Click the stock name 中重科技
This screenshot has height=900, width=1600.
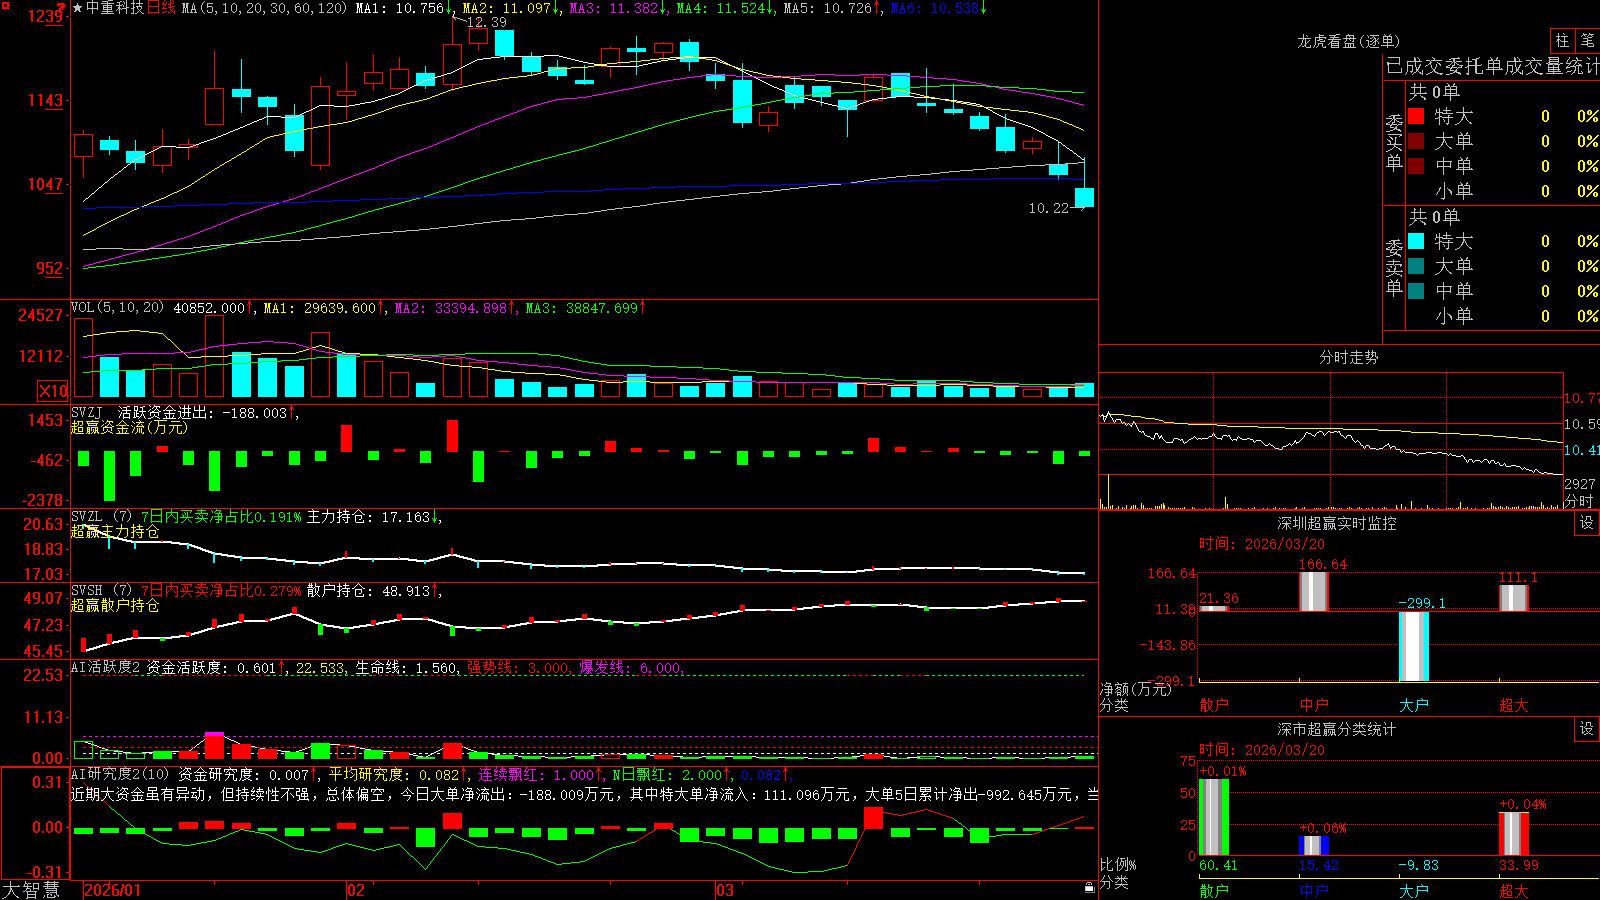115,8
